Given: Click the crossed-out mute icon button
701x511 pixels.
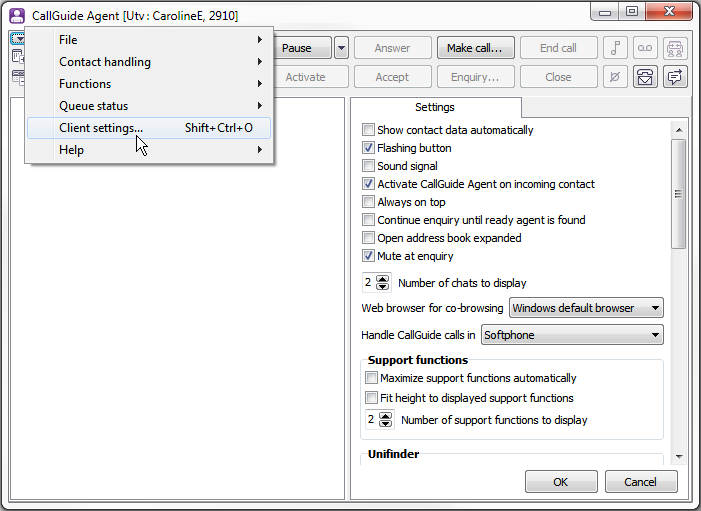Looking at the screenshot, I should (615, 77).
